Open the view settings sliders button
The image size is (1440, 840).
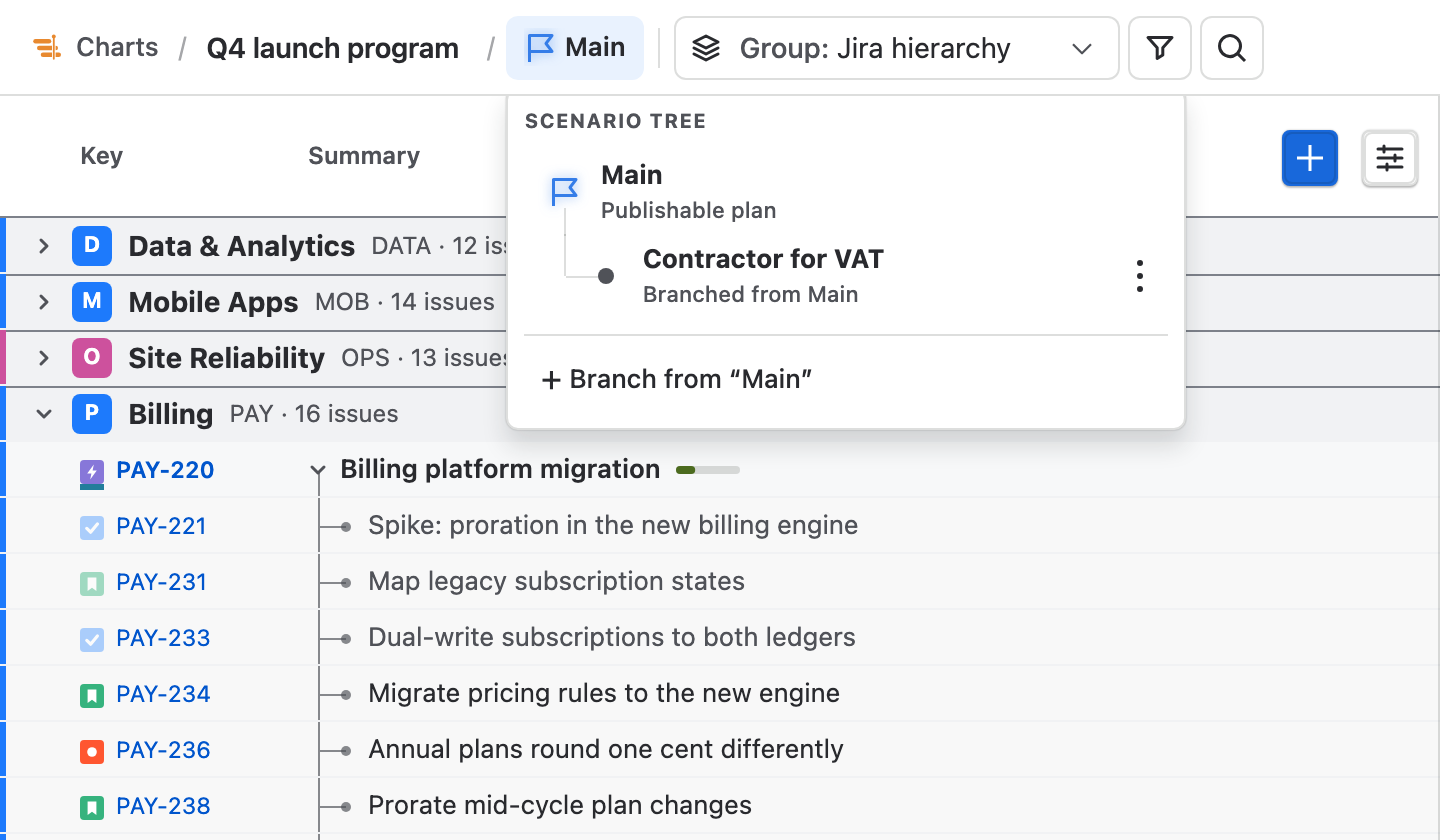pyautogui.click(x=1390, y=158)
